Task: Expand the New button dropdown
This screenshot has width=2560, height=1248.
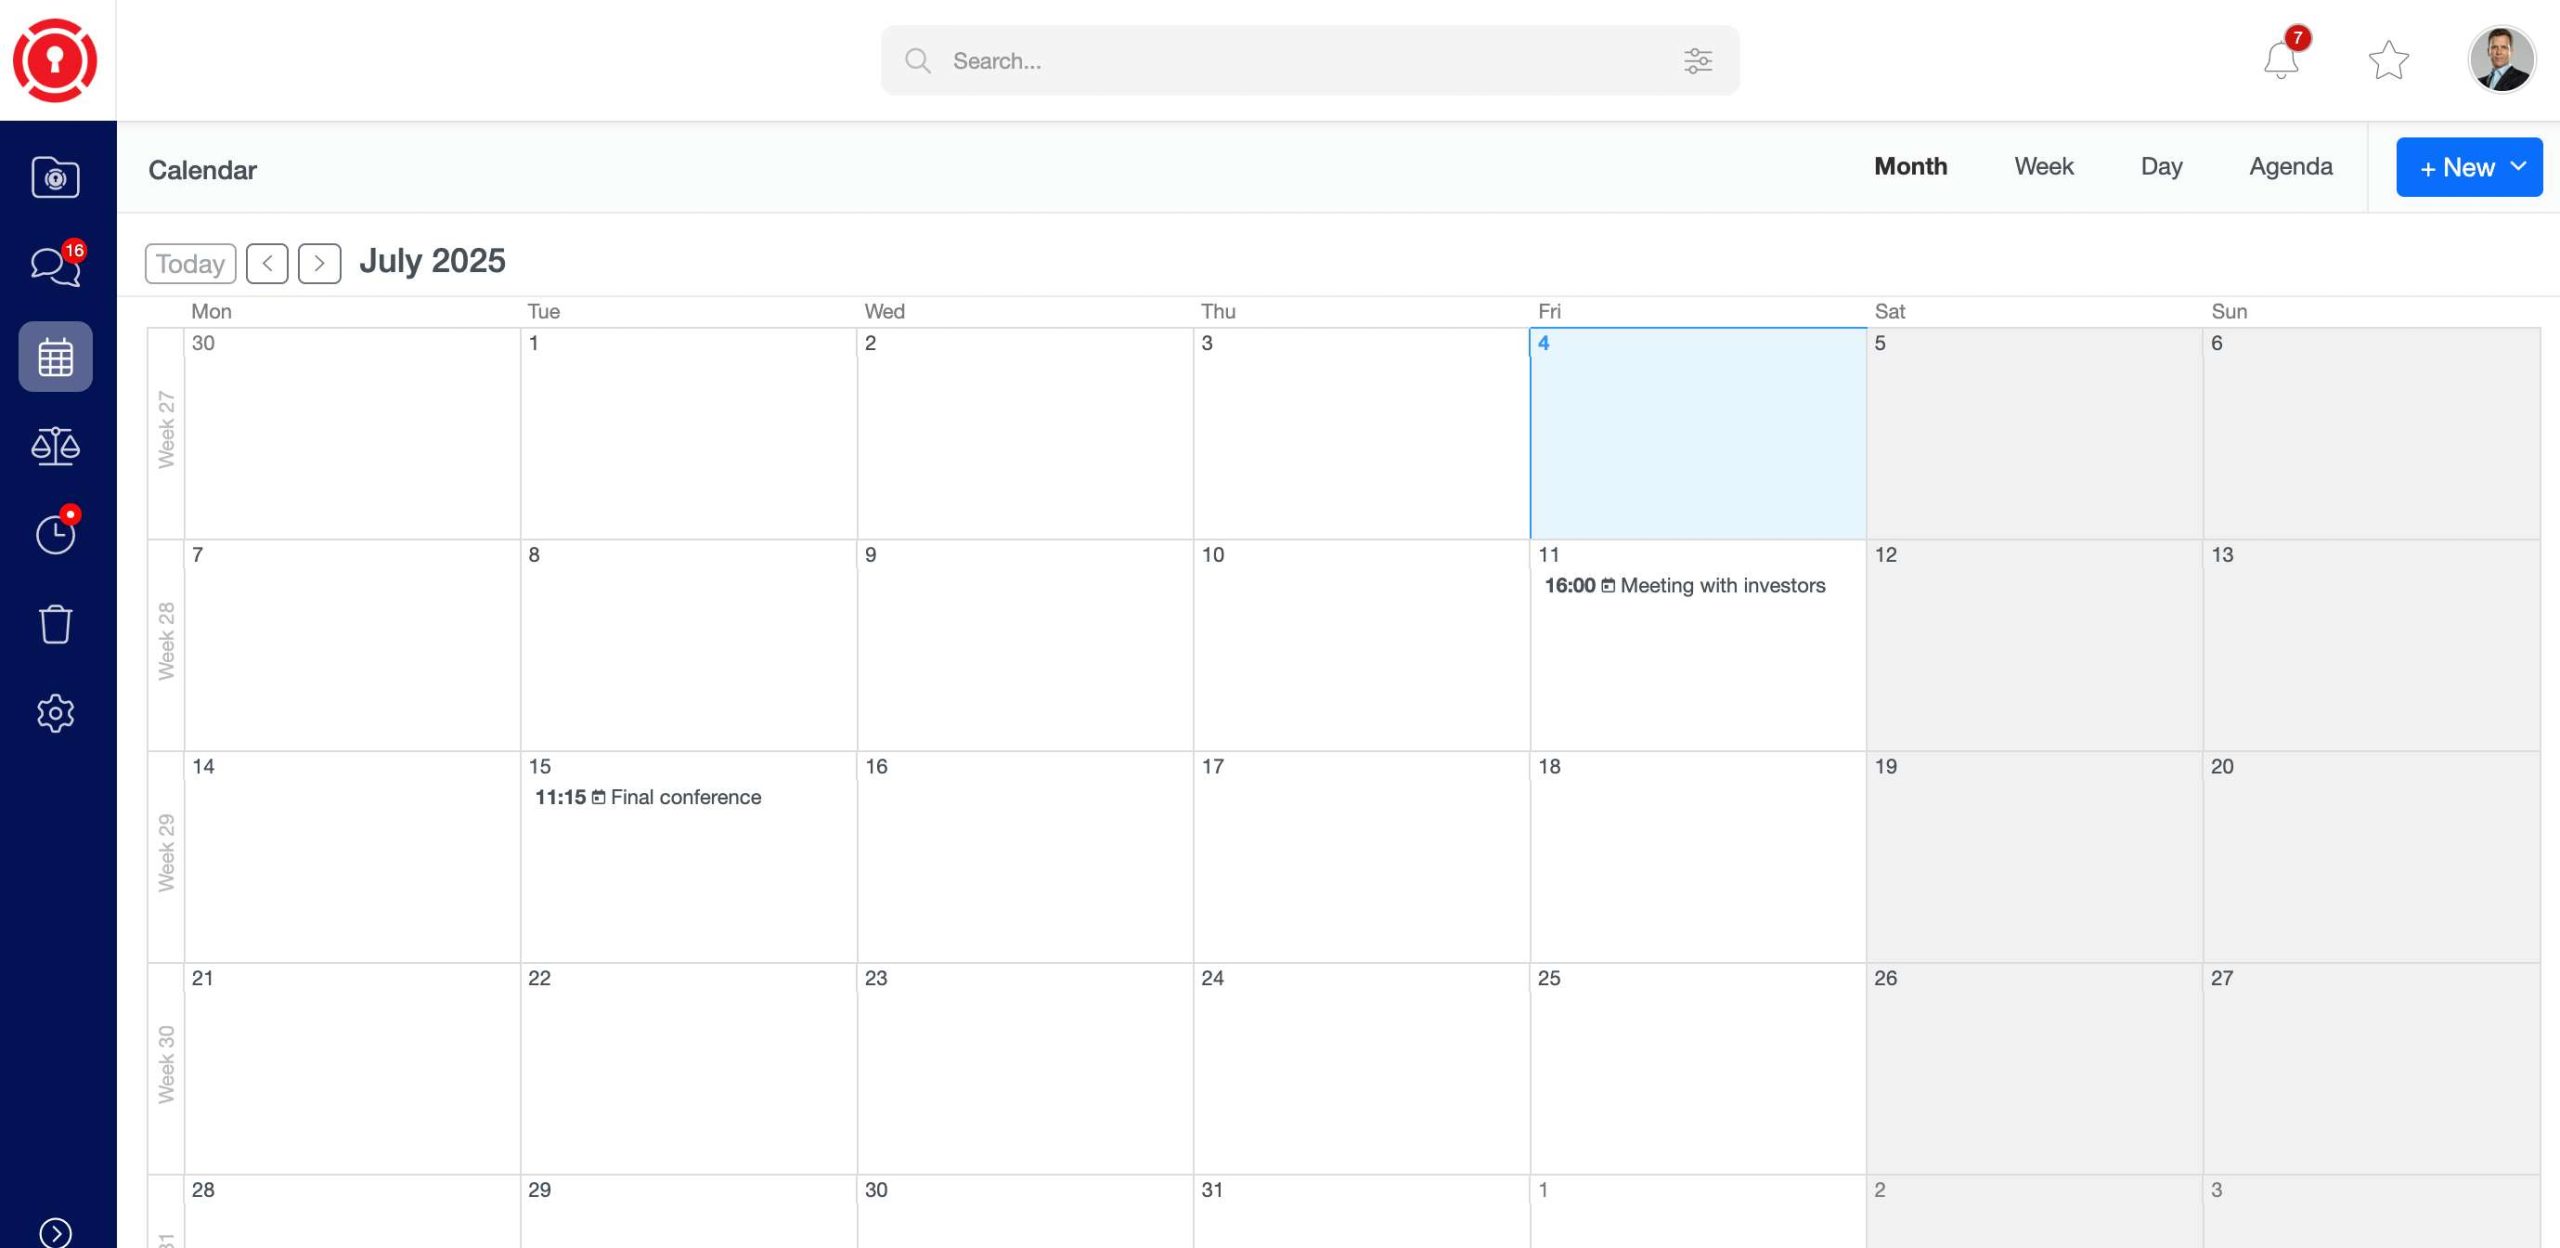Action: coord(2519,167)
